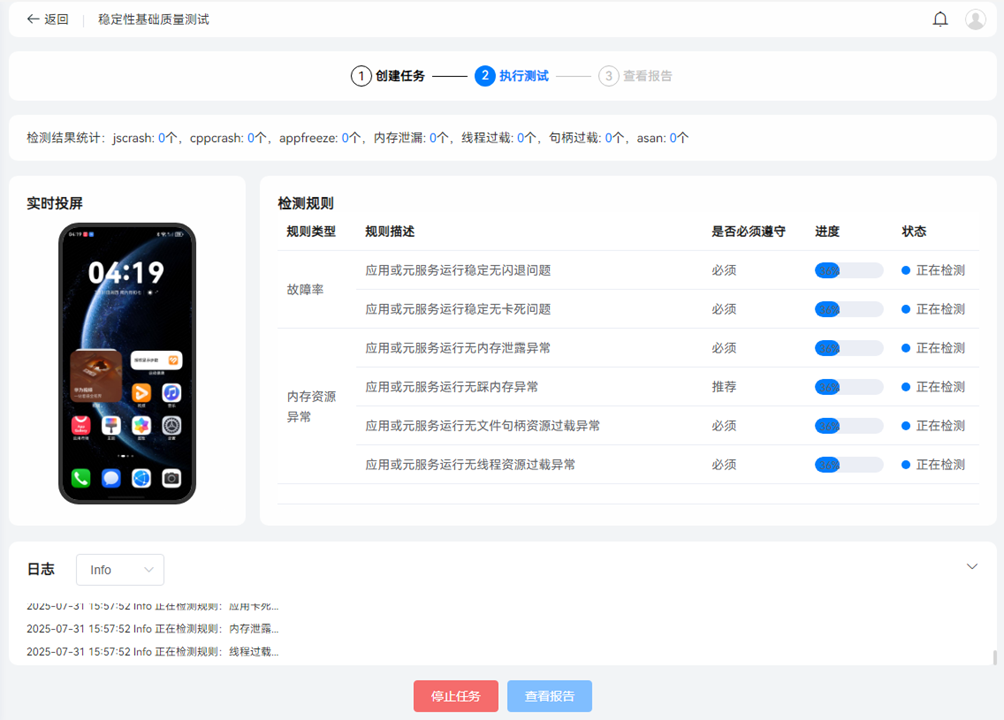The image size is (1004, 720).
Task: Tap the Camera app icon in the phone dock
Action: (x=172, y=478)
